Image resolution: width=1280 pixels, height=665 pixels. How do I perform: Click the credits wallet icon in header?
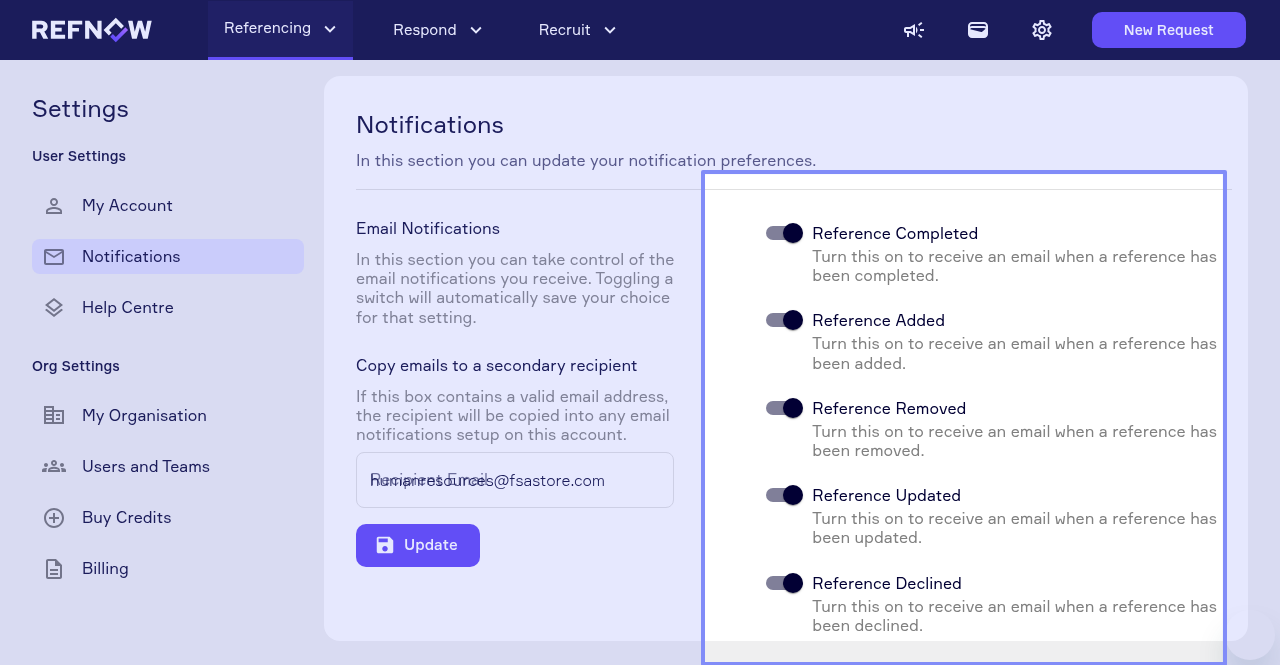point(978,30)
